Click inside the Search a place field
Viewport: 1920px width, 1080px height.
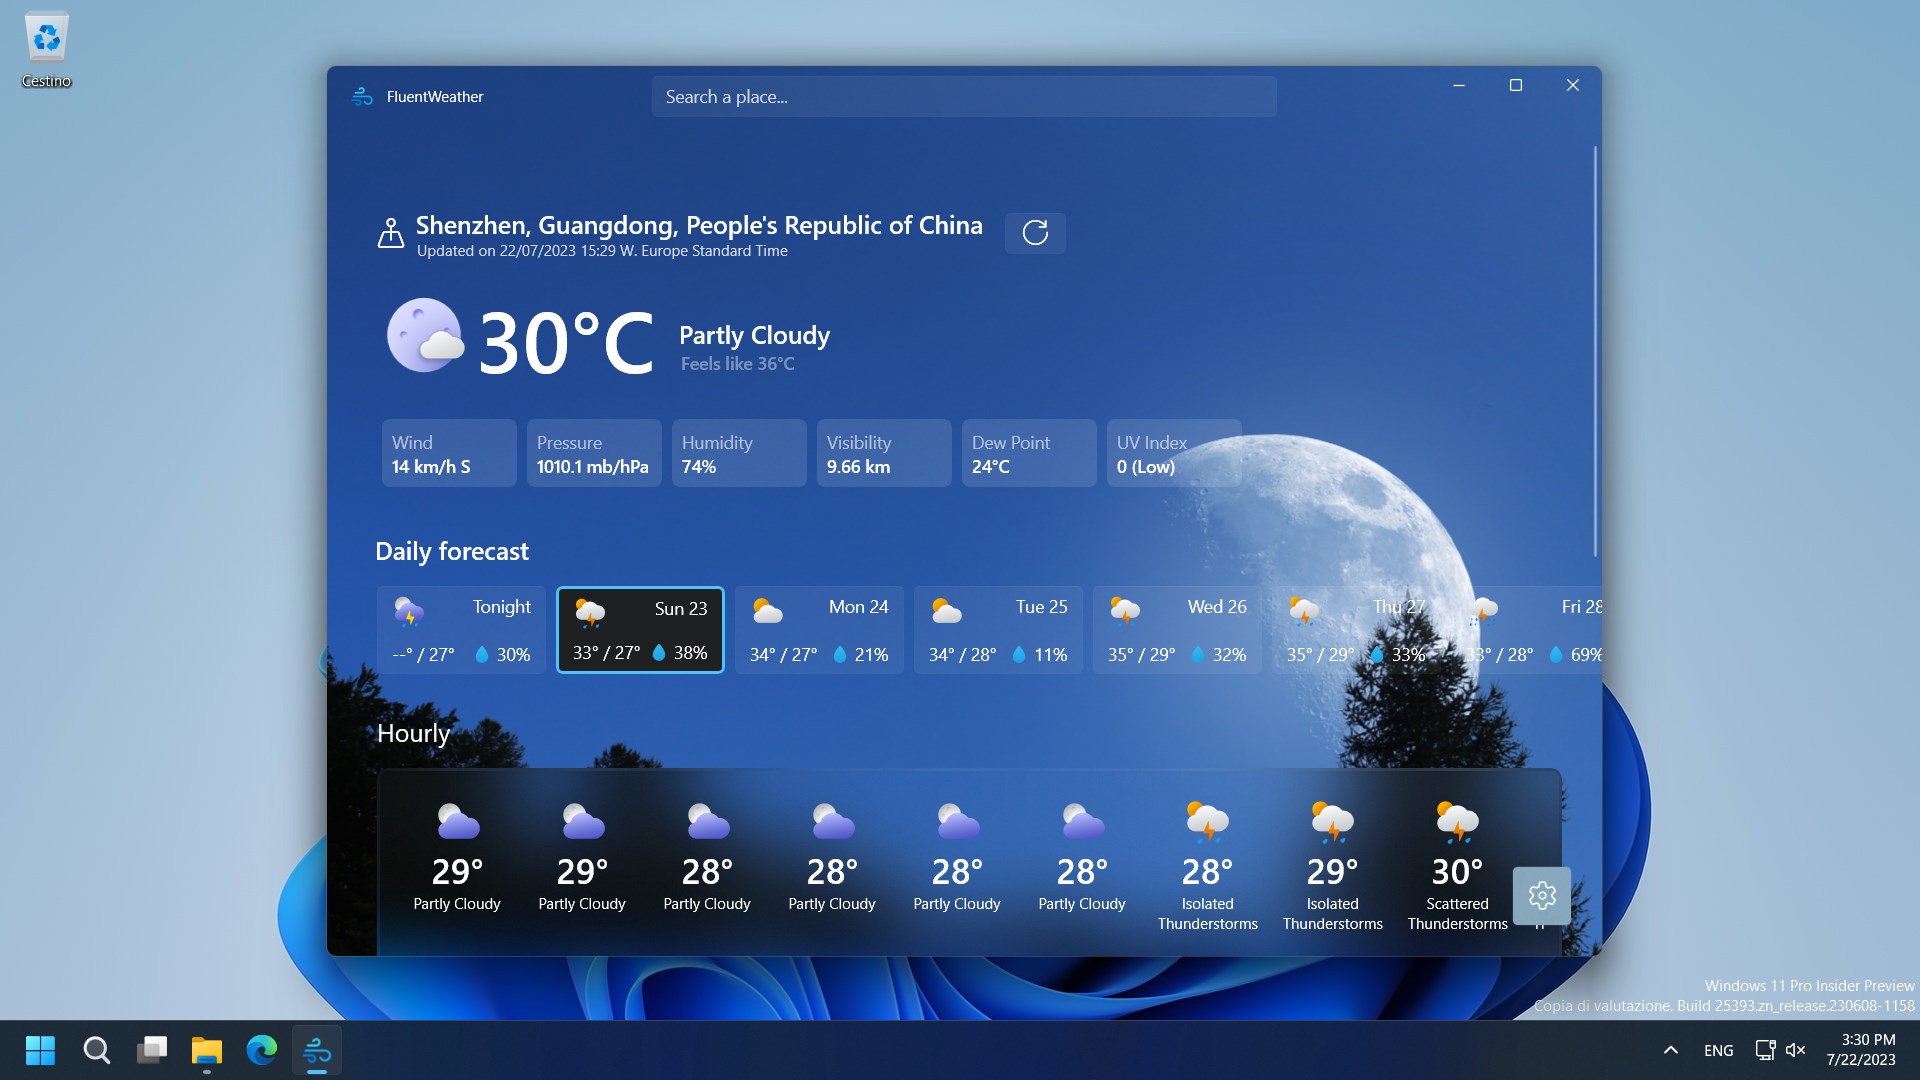pos(963,96)
